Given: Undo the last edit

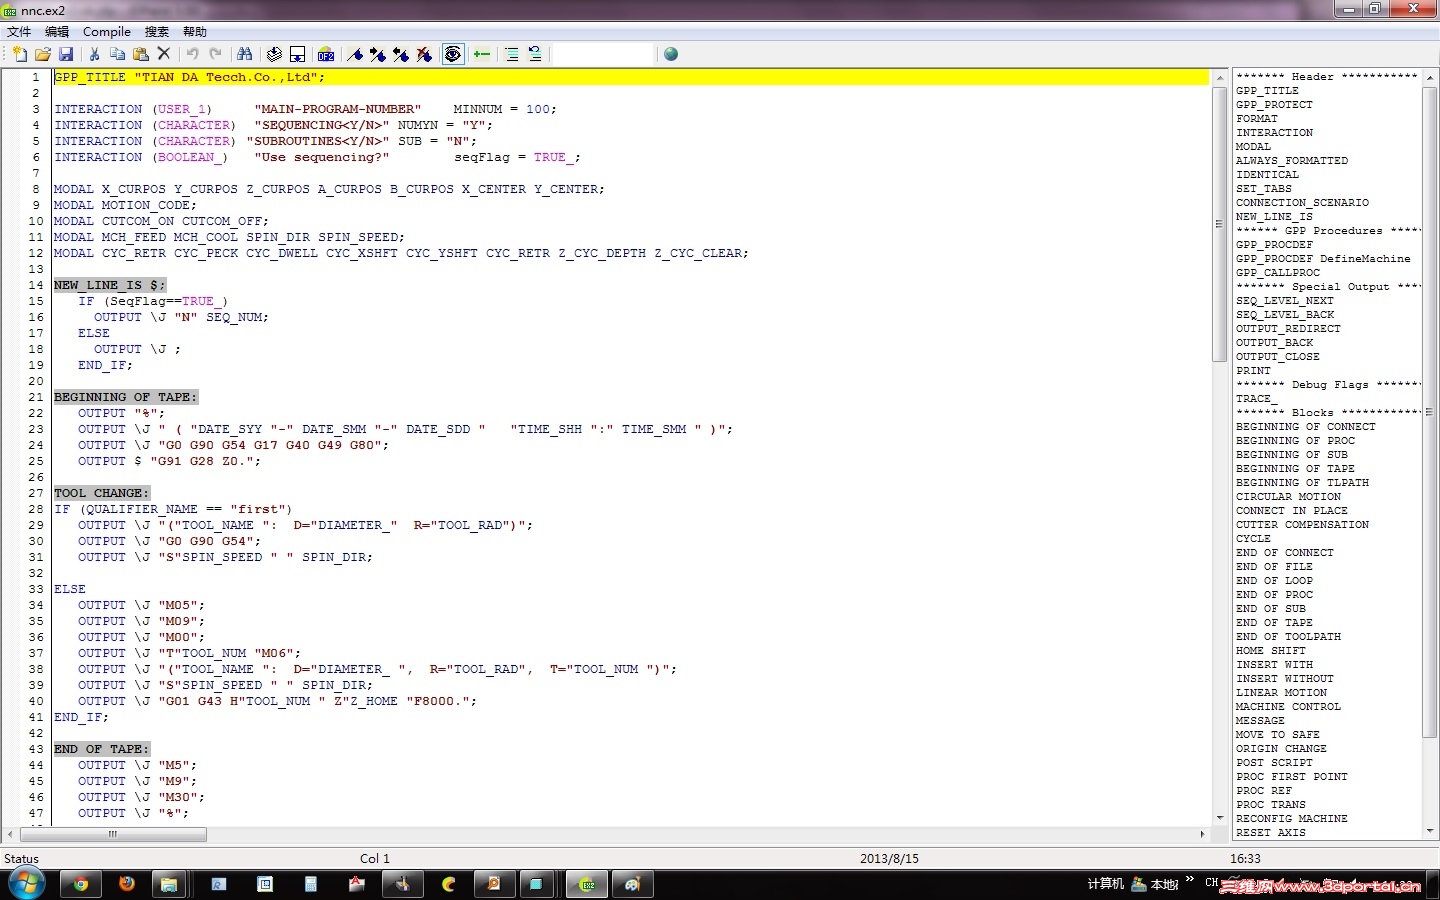Looking at the screenshot, I should click(192, 54).
